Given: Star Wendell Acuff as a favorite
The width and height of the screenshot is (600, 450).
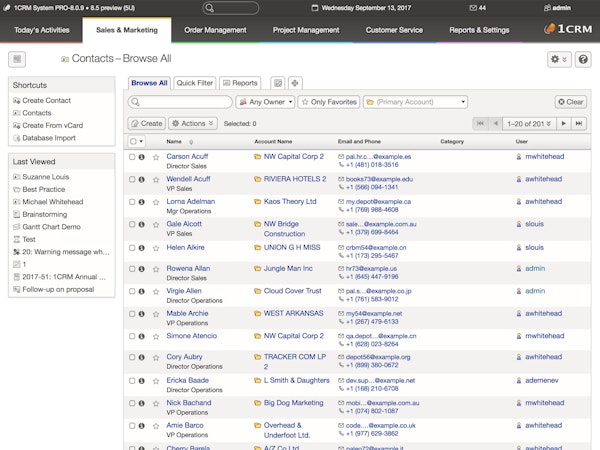Looking at the screenshot, I should [156, 179].
